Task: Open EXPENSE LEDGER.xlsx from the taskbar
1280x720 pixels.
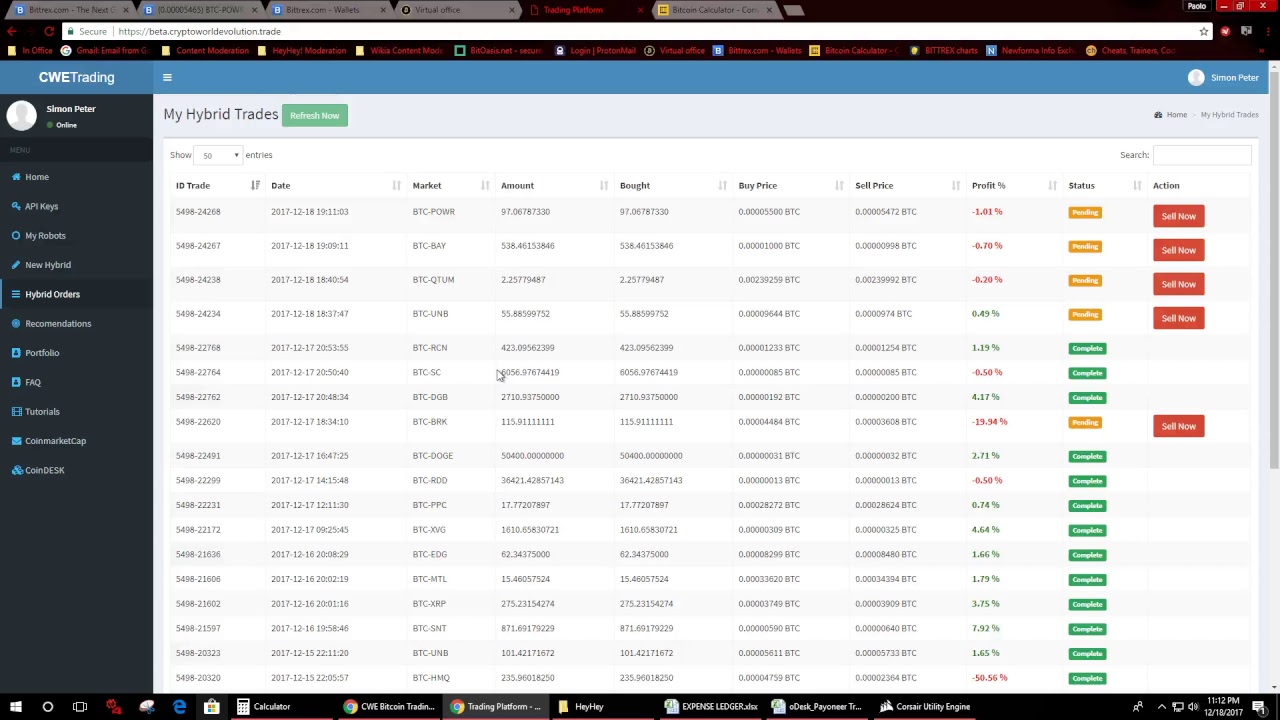Action: 711,707
